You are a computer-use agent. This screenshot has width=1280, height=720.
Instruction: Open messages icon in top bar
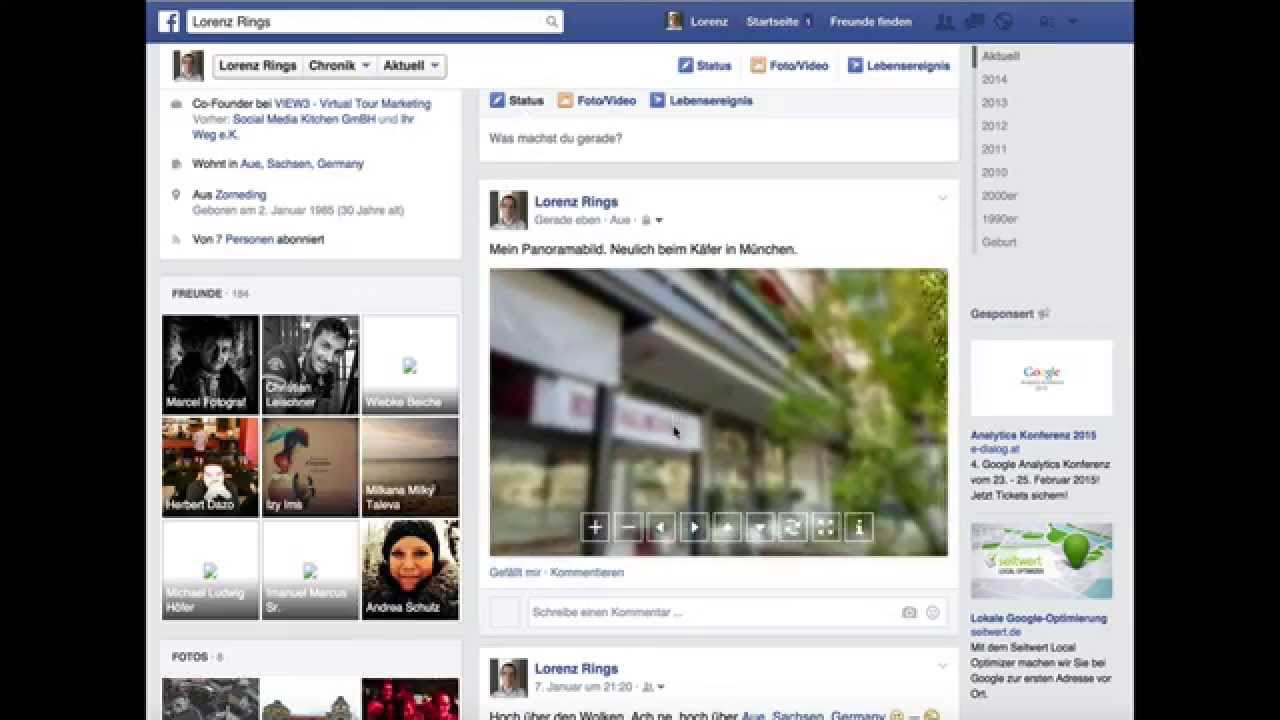(974, 22)
